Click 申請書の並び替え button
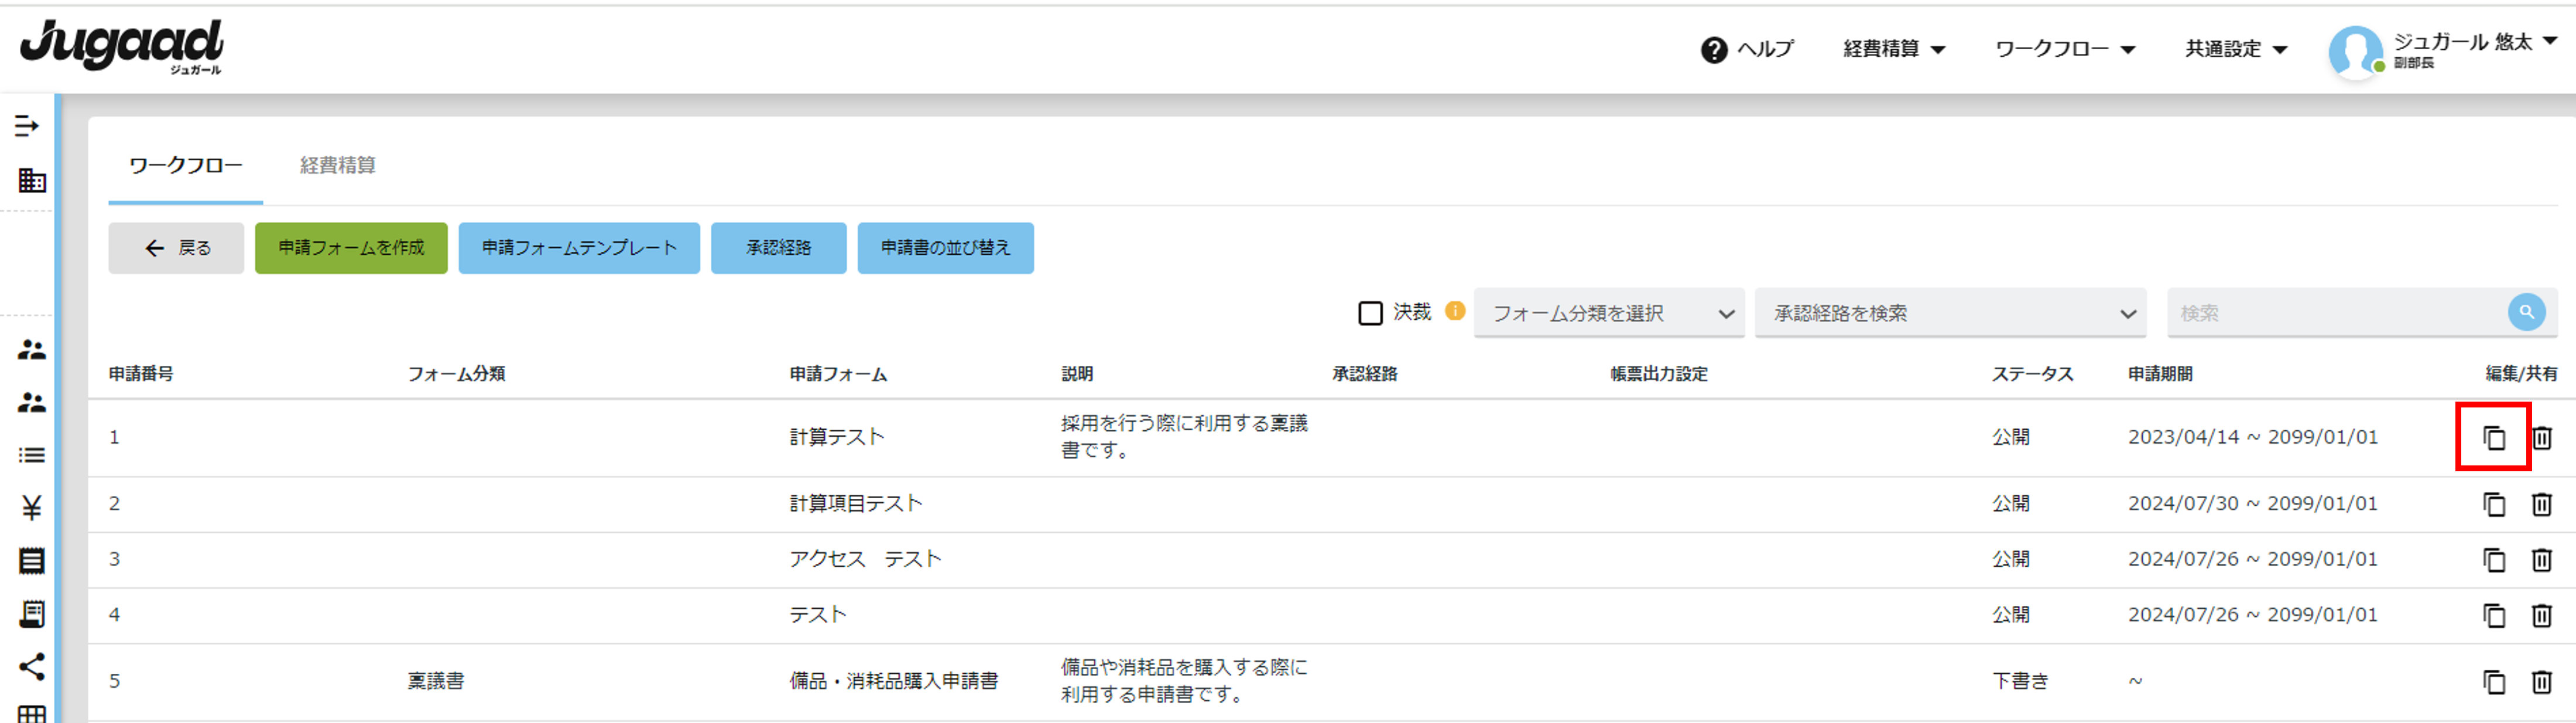The height and width of the screenshot is (723, 2576). [945, 248]
